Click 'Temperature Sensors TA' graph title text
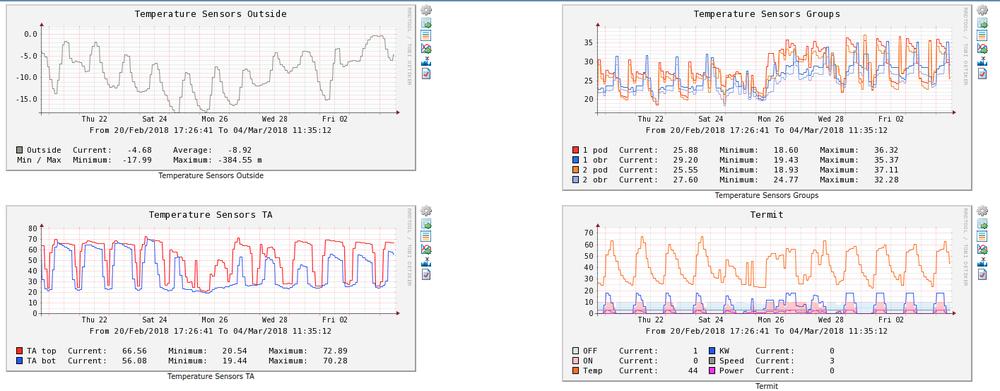Screen dimensions: 1000x391 tap(210, 214)
